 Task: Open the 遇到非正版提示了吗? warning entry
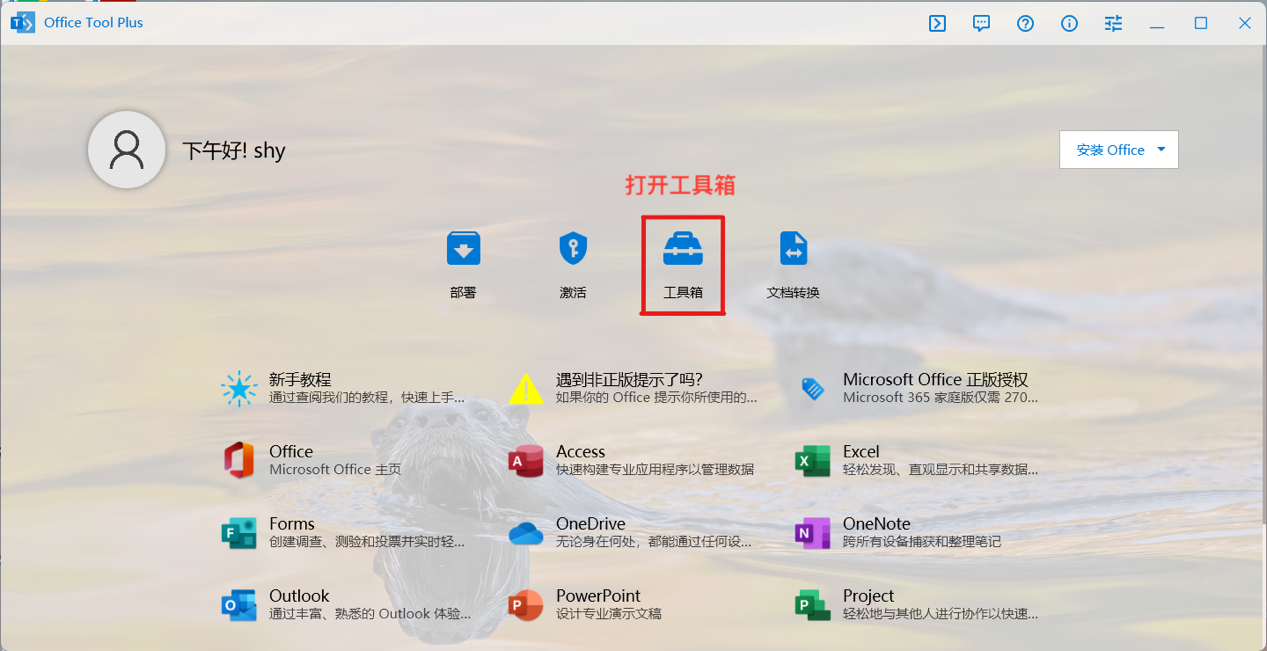[632, 388]
